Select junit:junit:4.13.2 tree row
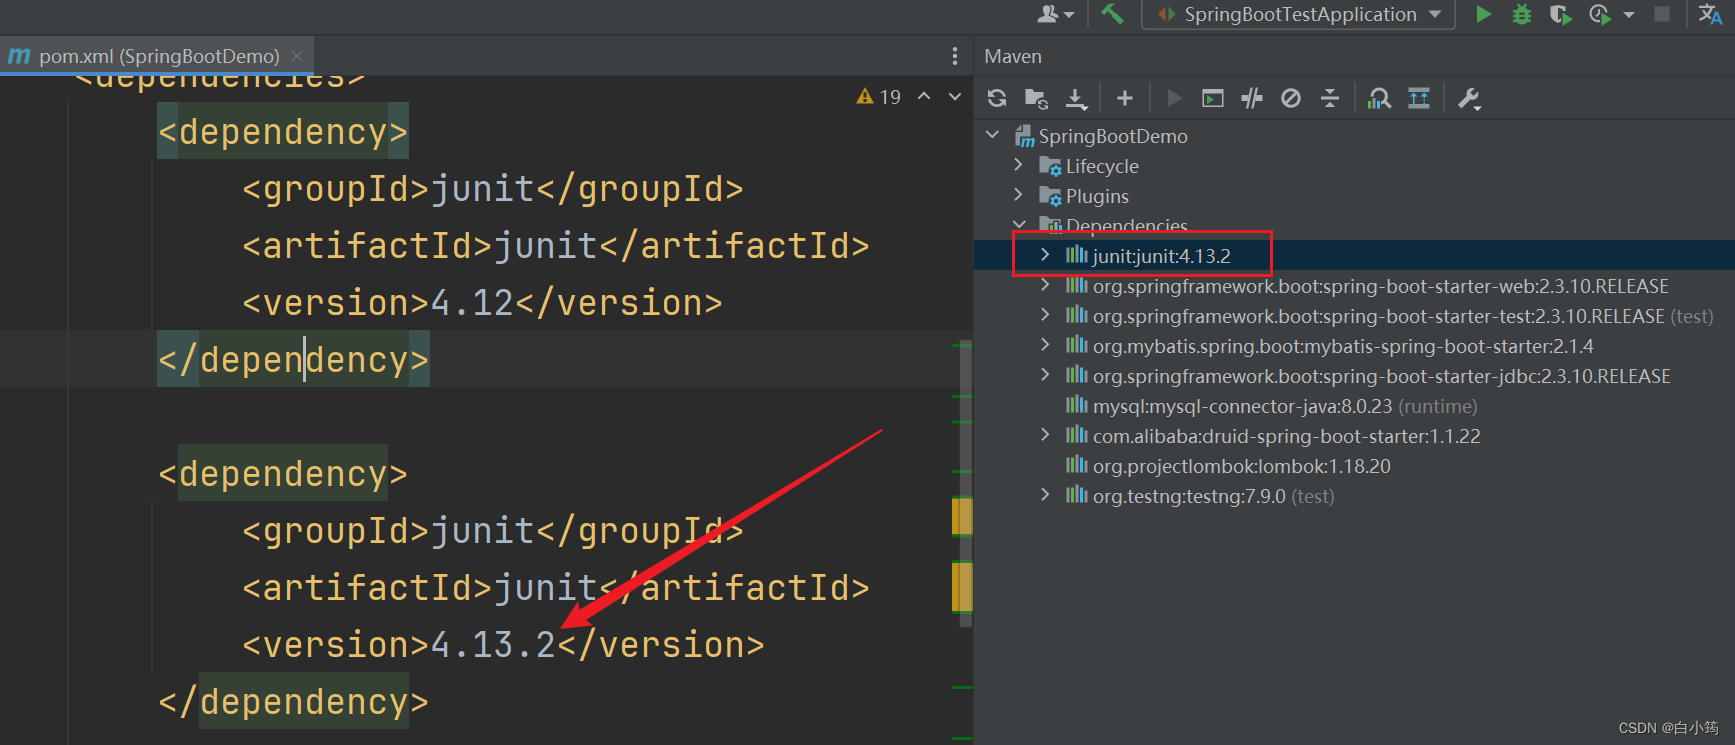Viewport: 1735px width, 745px height. (x=1354, y=255)
